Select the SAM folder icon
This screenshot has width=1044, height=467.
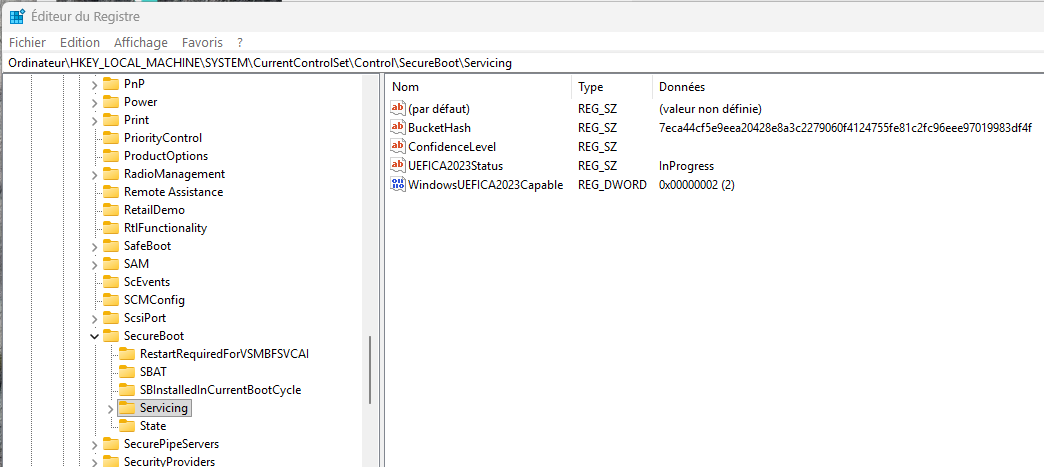point(111,264)
